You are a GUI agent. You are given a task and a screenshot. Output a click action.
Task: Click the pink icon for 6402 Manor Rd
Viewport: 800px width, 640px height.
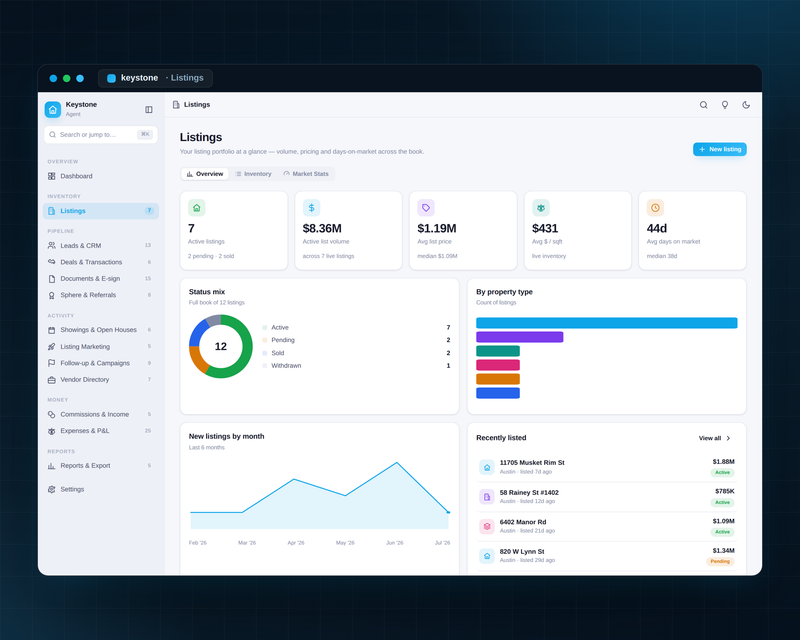tap(487, 526)
